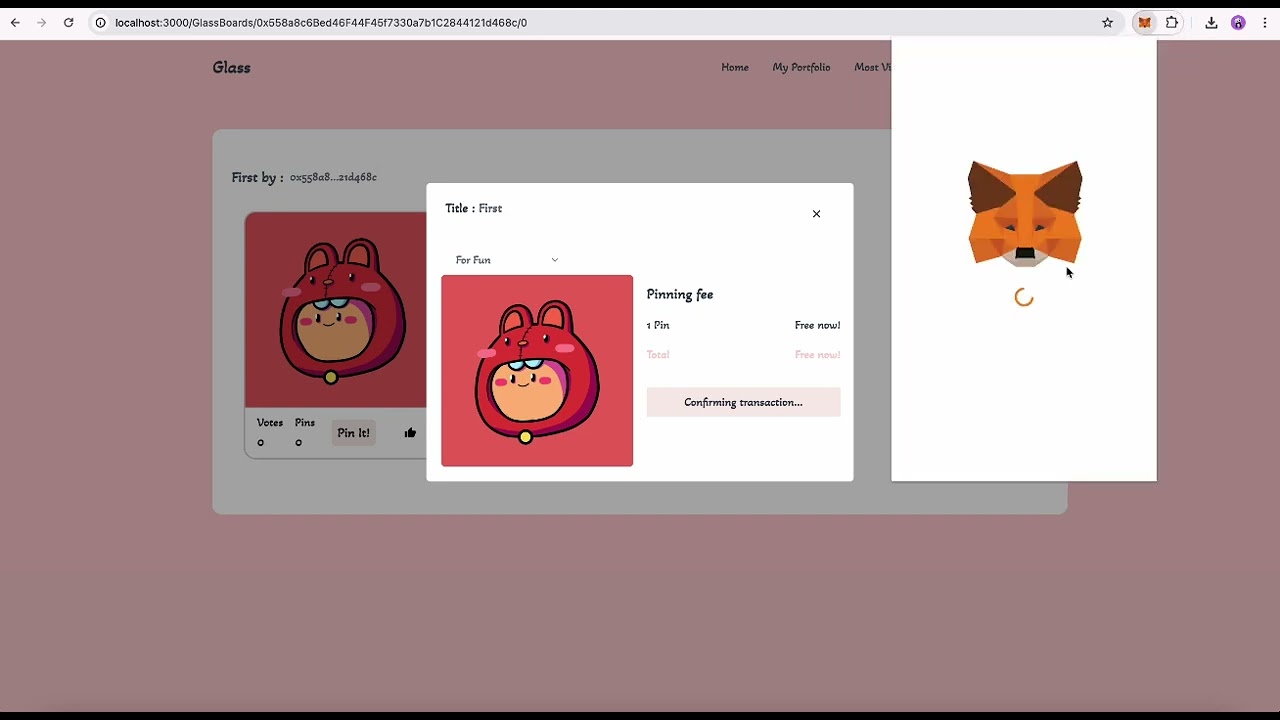Click the 'Votes' label on the card
Viewport: 1280px width, 720px height.
(x=270, y=422)
